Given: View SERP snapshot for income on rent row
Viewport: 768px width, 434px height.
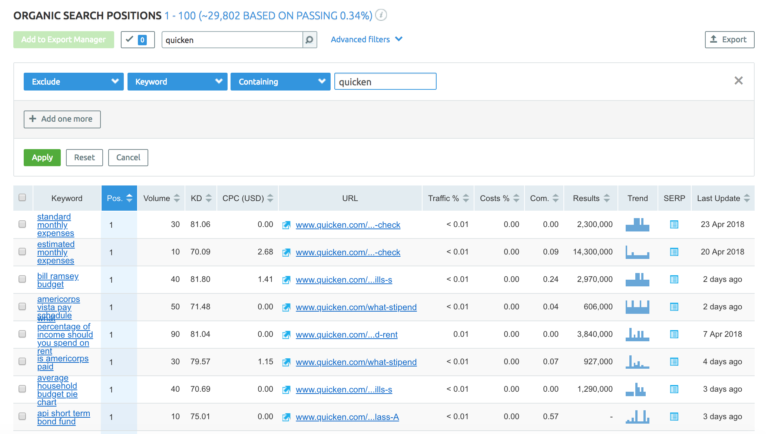Looking at the screenshot, I should click(674, 334).
